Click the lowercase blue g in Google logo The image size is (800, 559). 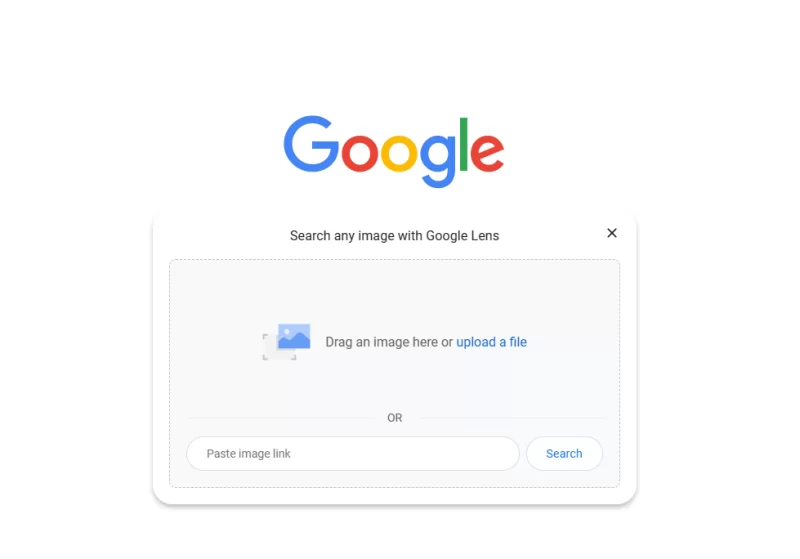tap(438, 161)
